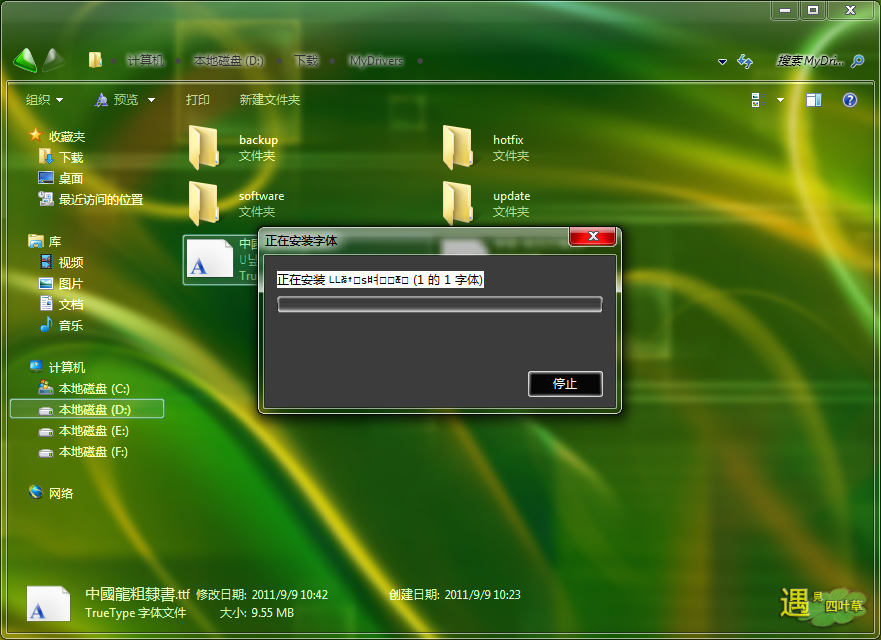Click the software folder name
This screenshot has width=881, height=640.
click(x=261, y=196)
